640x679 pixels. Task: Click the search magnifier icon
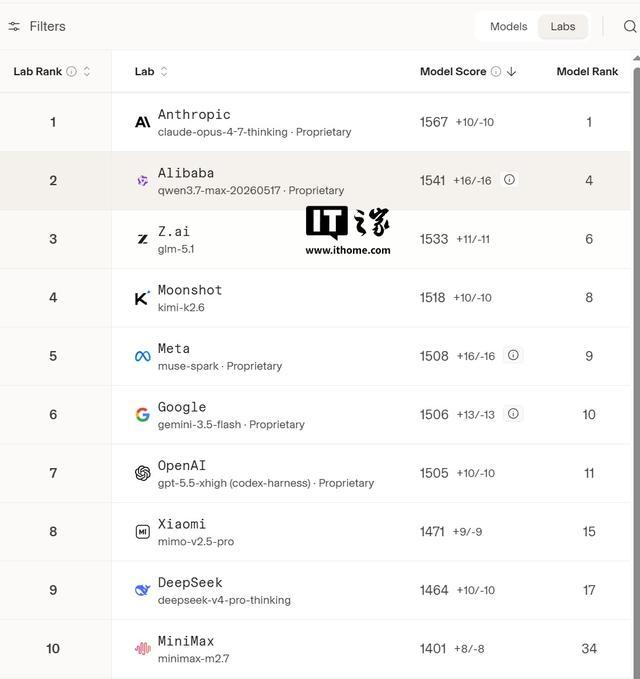click(x=630, y=26)
